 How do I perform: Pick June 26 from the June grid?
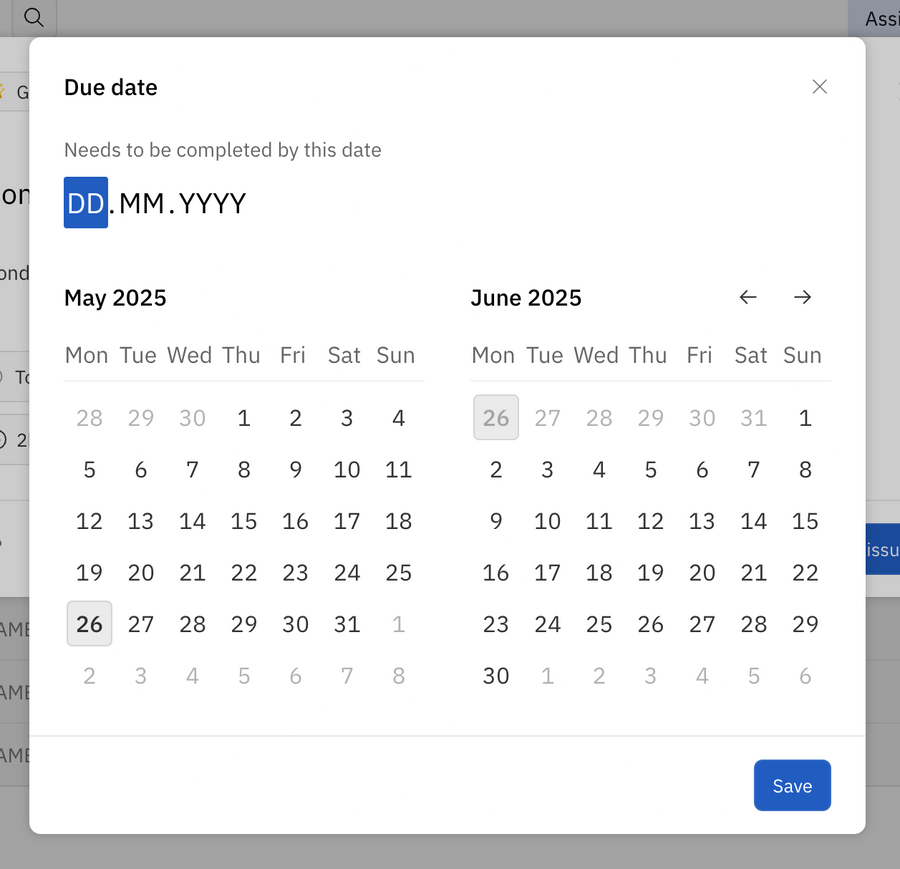[x=651, y=624]
